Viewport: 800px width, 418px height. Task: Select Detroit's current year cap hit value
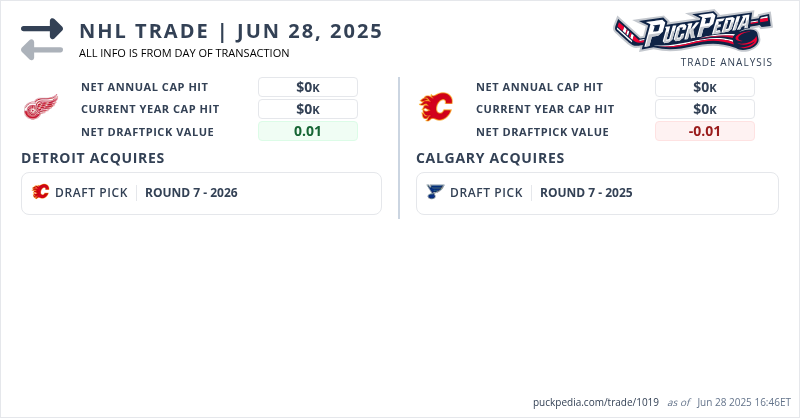pyautogui.click(x=307, y=109)
